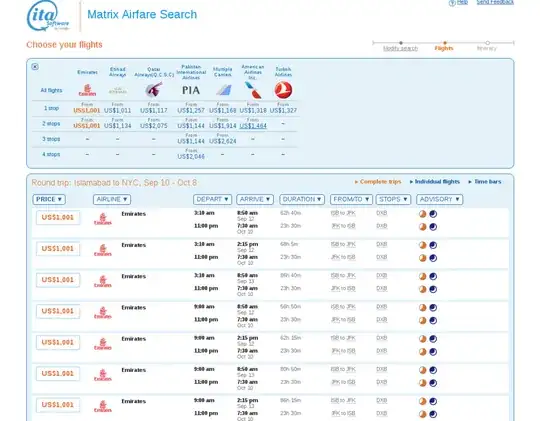The image size is (540, 421).
Task: Click the Modify search step link
Action: pyautogui.click(x=401, y=48)
